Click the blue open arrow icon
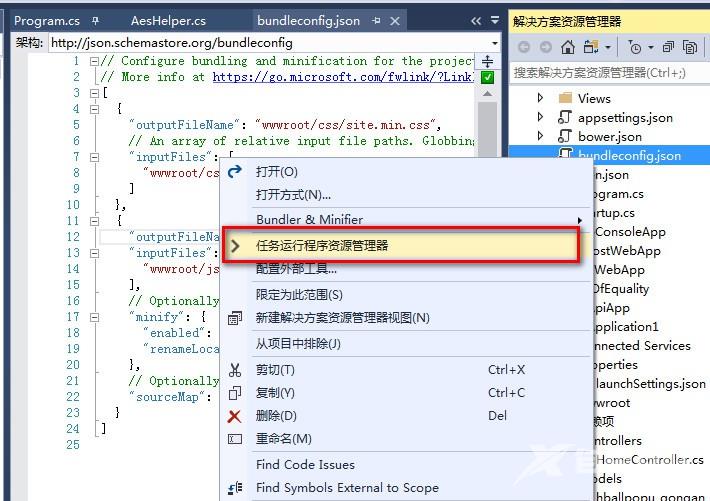The width and height of the screenshot is (710, 501). (x=235, y=172)
